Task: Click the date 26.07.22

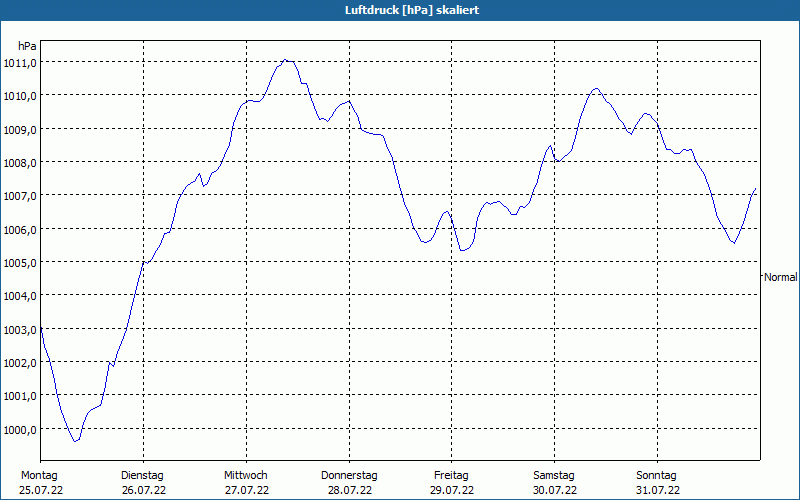Action: (144, 490)
